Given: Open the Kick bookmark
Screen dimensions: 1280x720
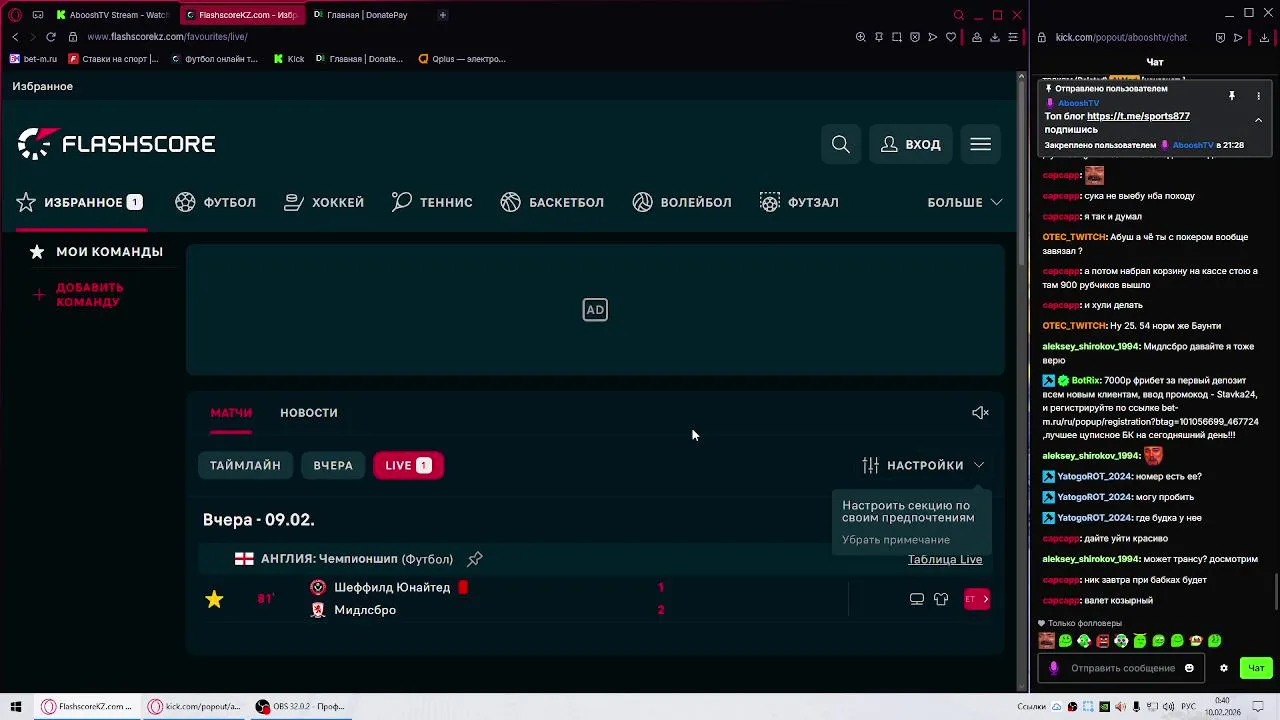Looking at the screenshot, I should tap(289, 59).
